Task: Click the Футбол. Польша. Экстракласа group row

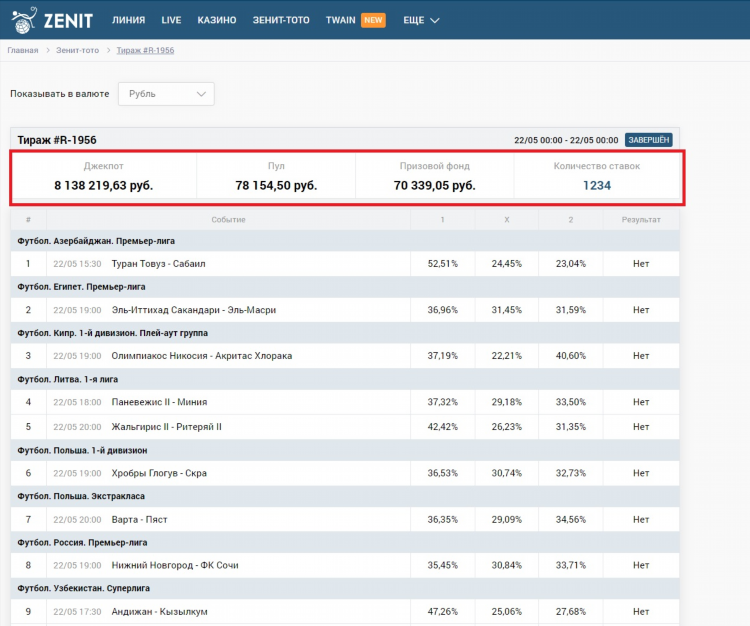Action: click(345, 496)
